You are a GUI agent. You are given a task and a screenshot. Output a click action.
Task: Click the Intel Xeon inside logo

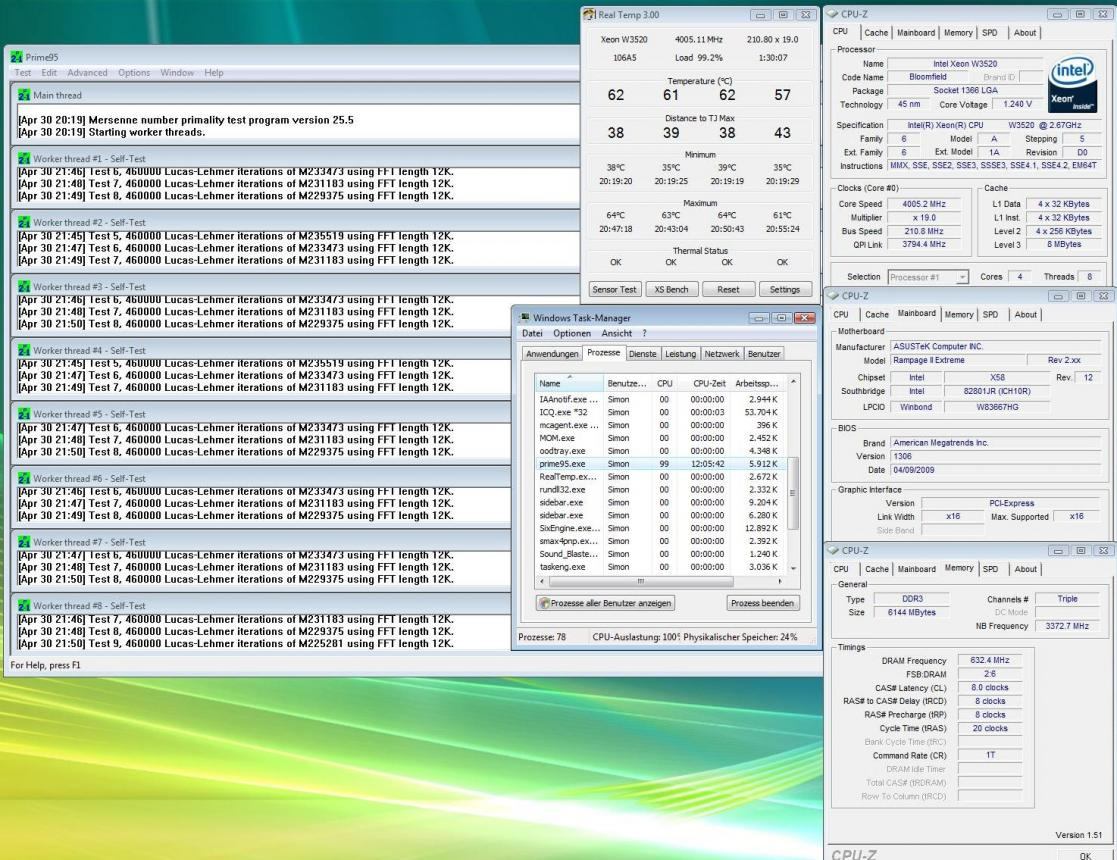1072,84
